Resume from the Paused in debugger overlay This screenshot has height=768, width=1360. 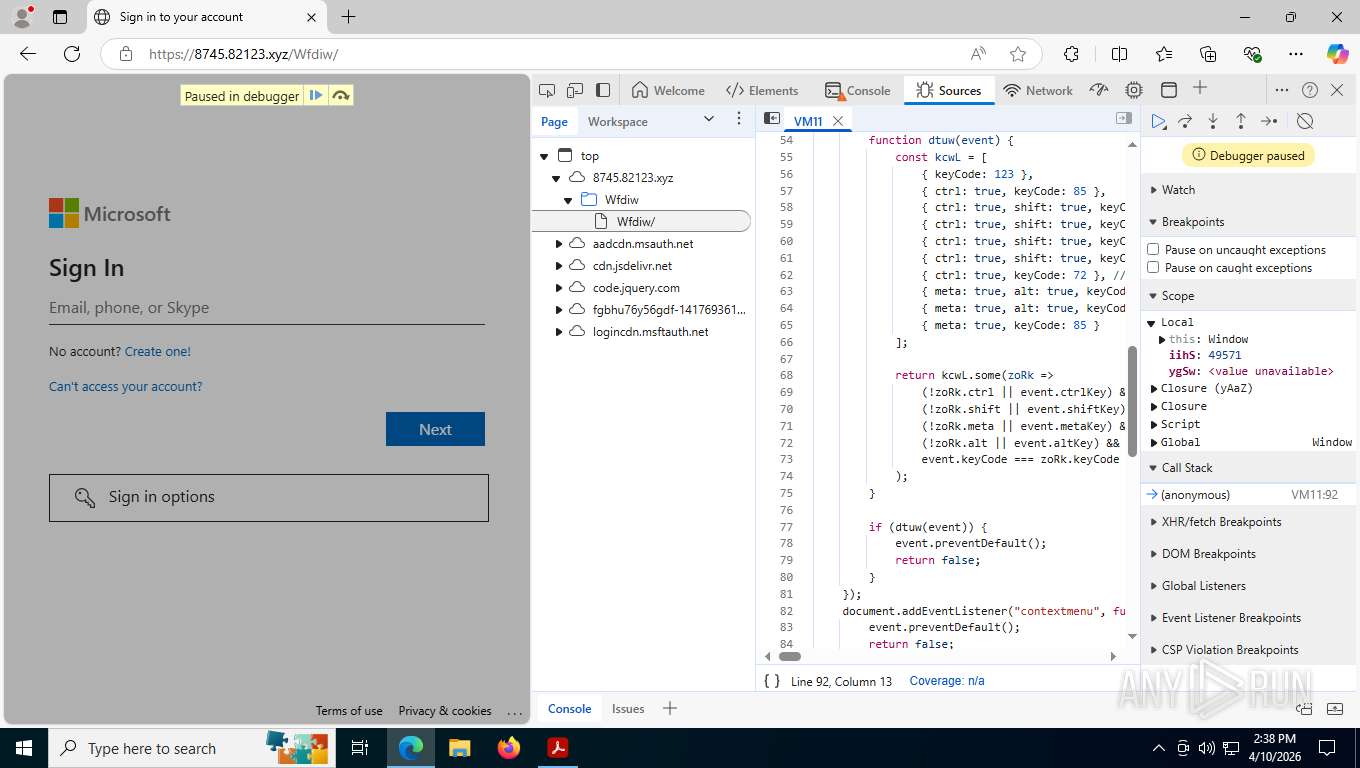pyautogui.click(x=316, y=96)
